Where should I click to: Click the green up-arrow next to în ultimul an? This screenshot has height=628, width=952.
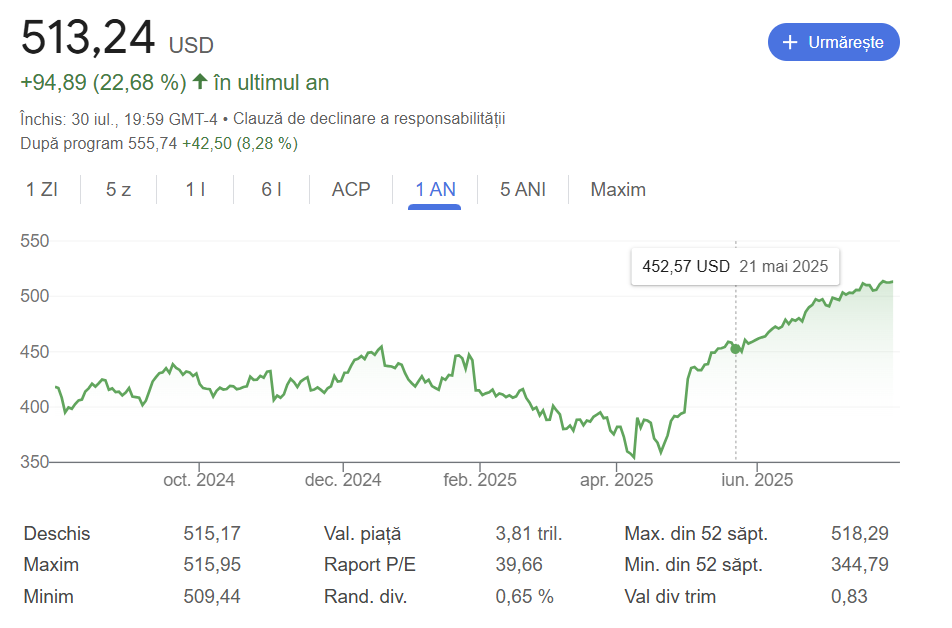[200, 81]
